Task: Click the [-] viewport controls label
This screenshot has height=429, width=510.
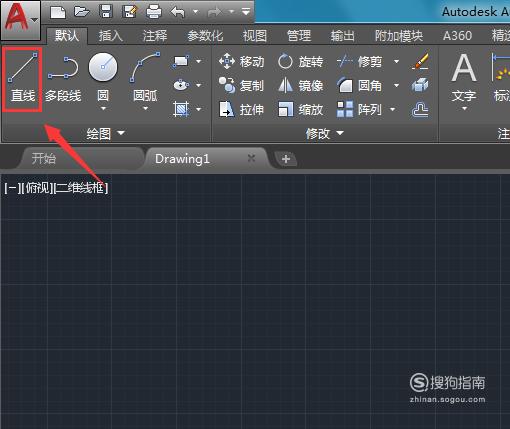Action: pyautogui.click(x=12, y=188)
